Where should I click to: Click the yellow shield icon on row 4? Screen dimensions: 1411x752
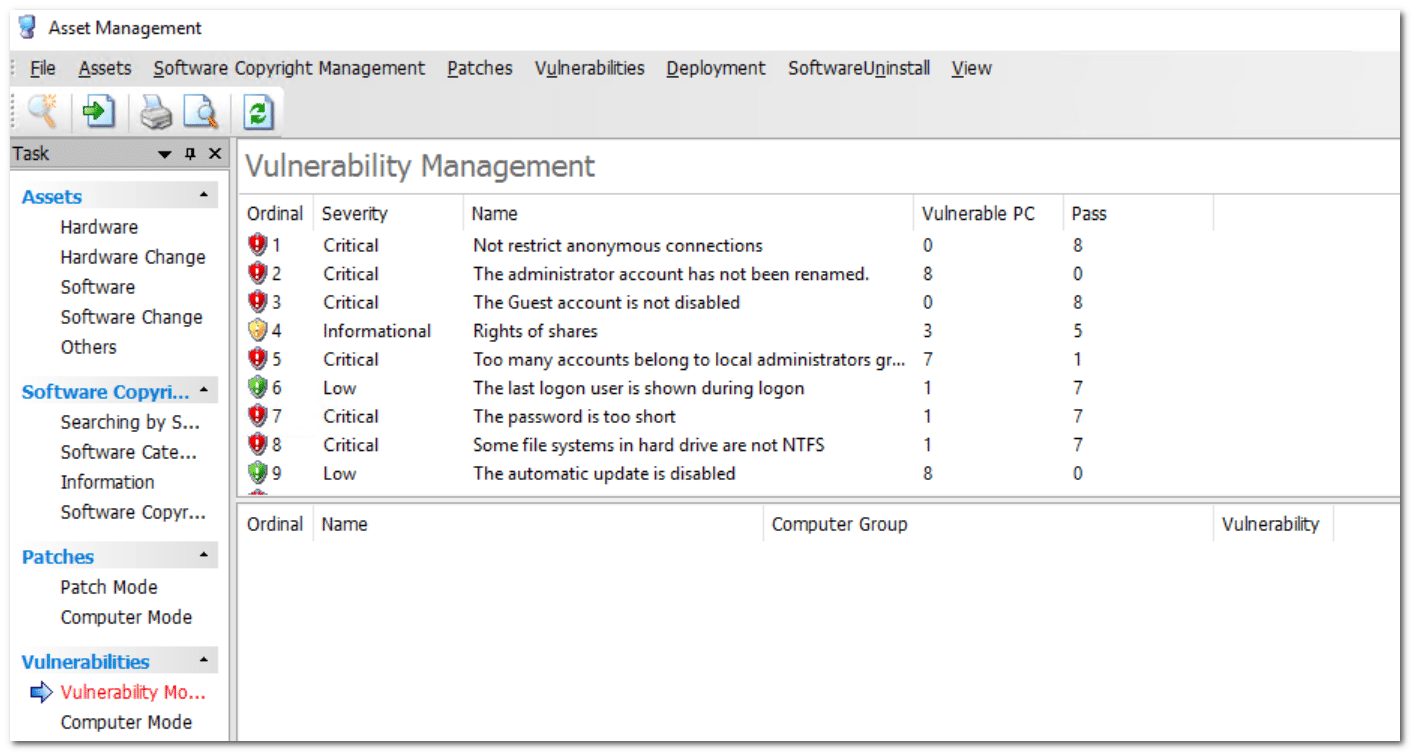point(258,331)
